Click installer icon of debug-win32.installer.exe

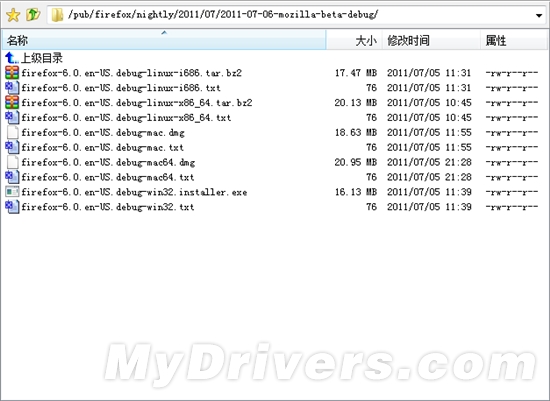pos(12,192)
